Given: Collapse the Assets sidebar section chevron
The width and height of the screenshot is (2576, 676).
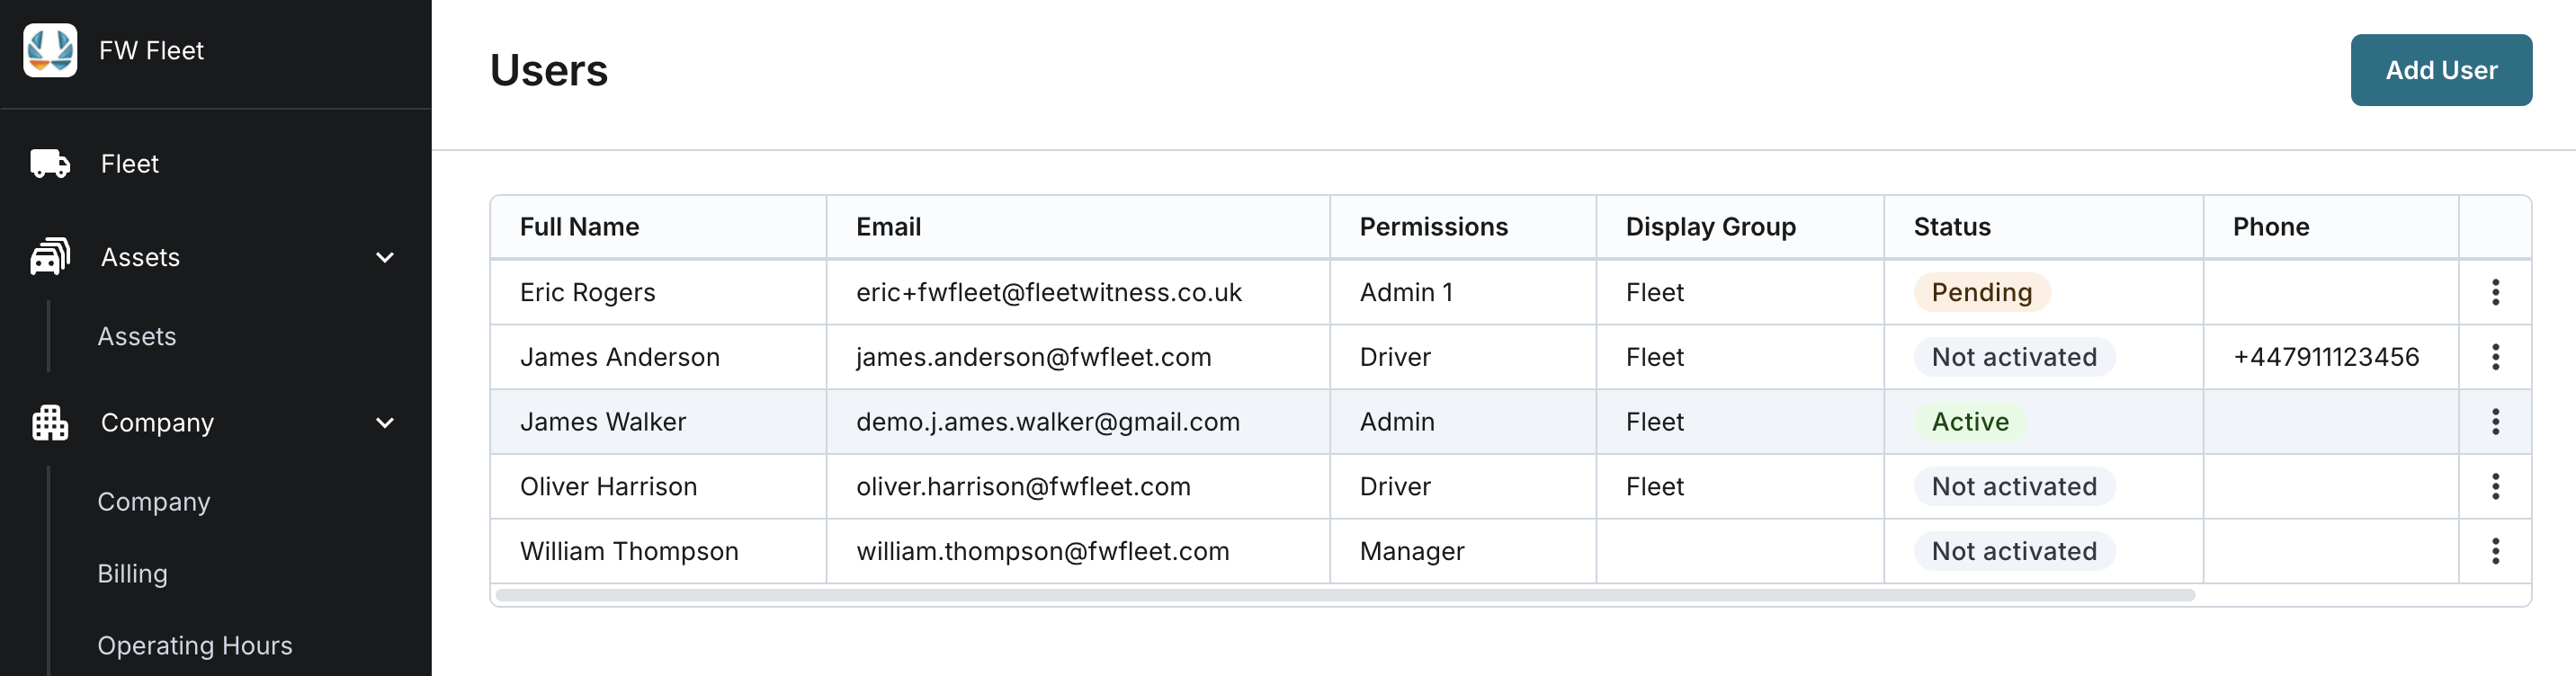Looking at the screenshot, I should [385, 257].
